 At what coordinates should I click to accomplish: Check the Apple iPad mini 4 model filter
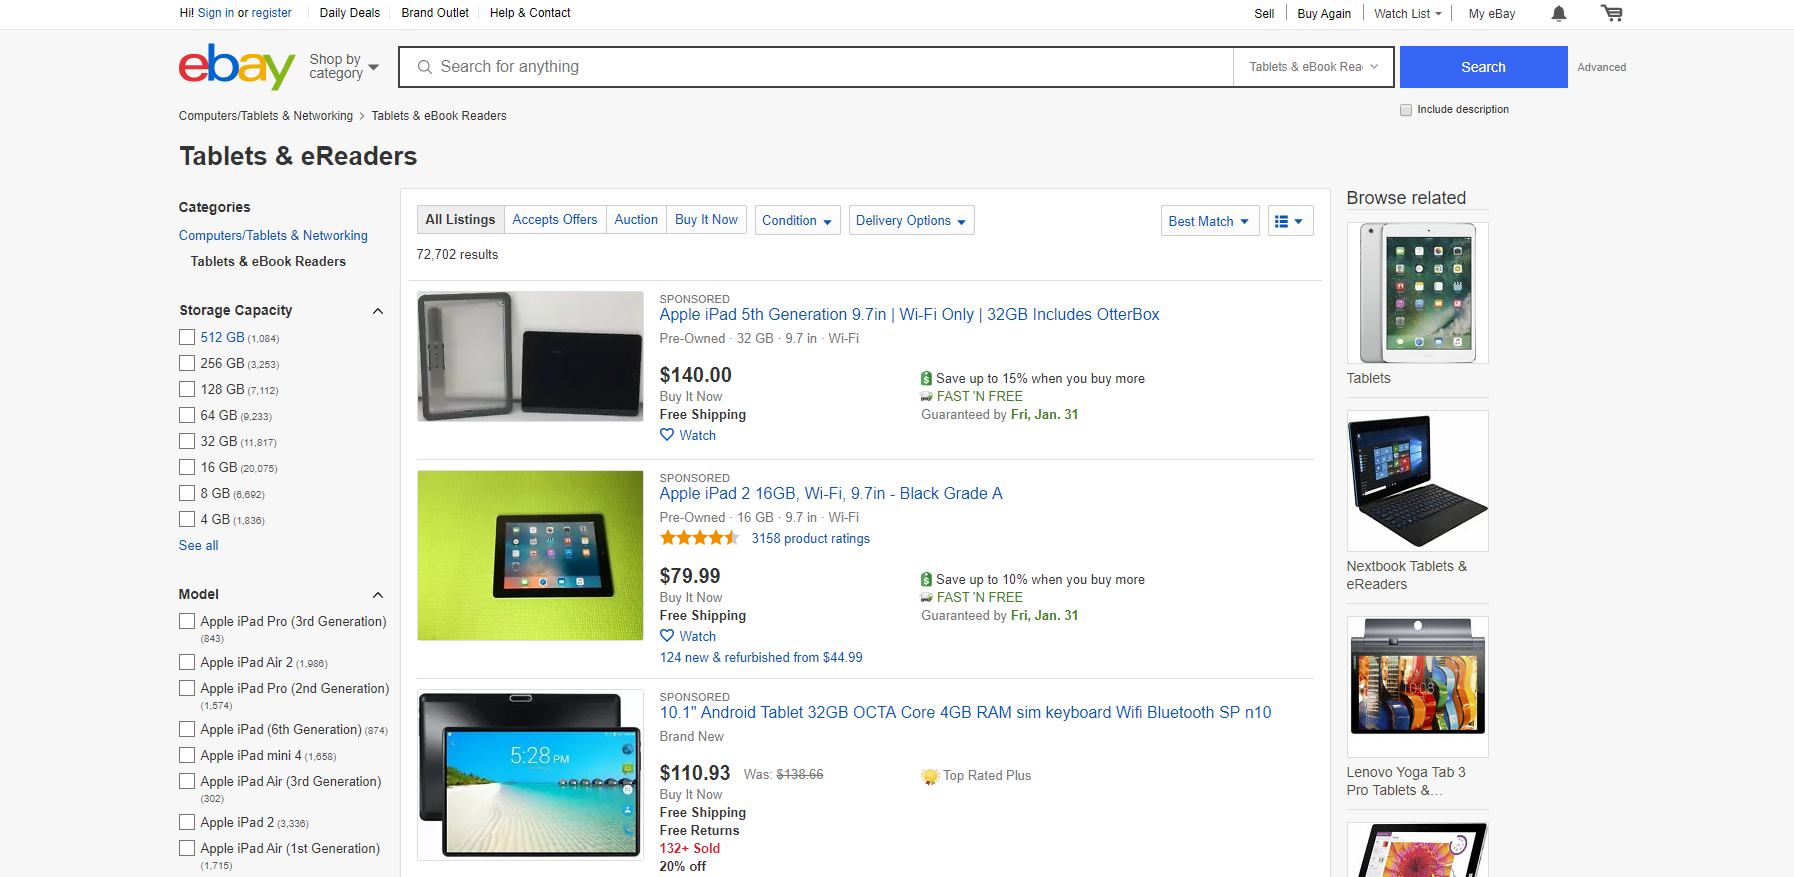(x=187, y=755)
